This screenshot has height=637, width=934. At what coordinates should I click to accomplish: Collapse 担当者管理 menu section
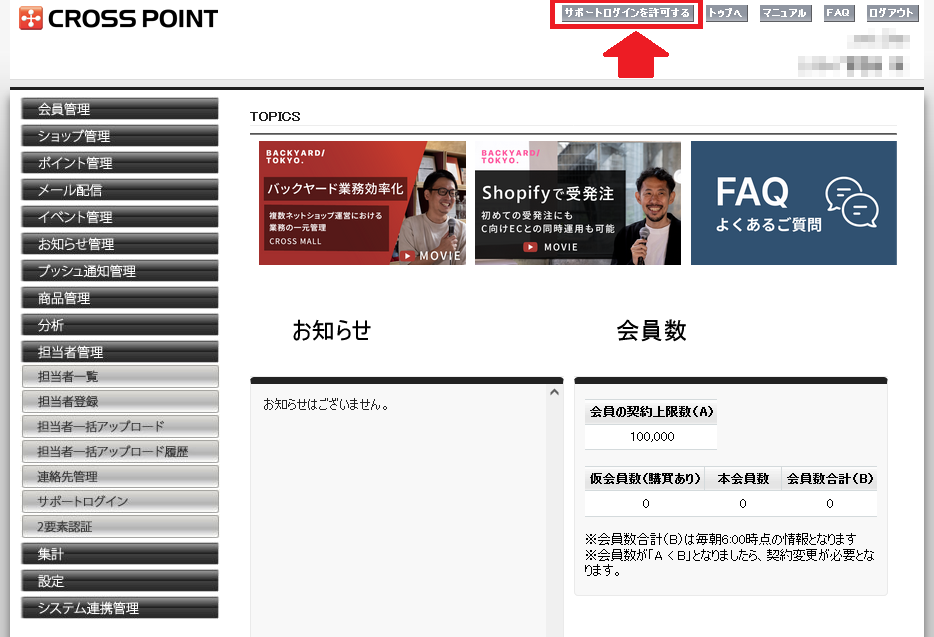pos(120,352)
